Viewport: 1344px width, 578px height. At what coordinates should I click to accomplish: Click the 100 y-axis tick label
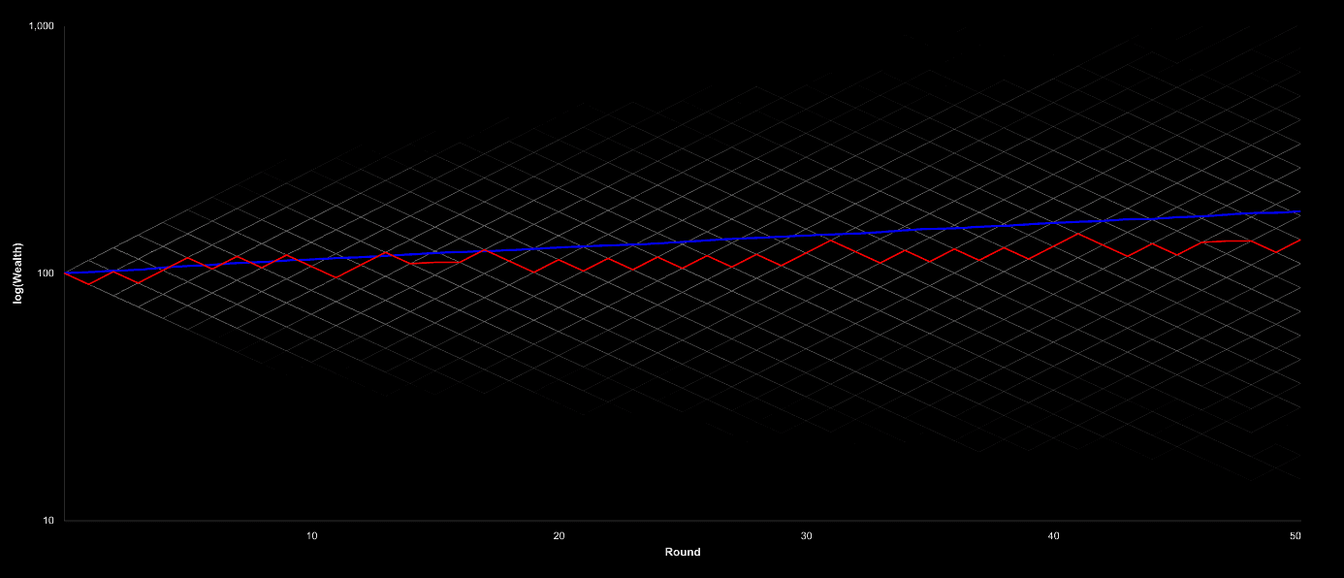tap(47, 273)
